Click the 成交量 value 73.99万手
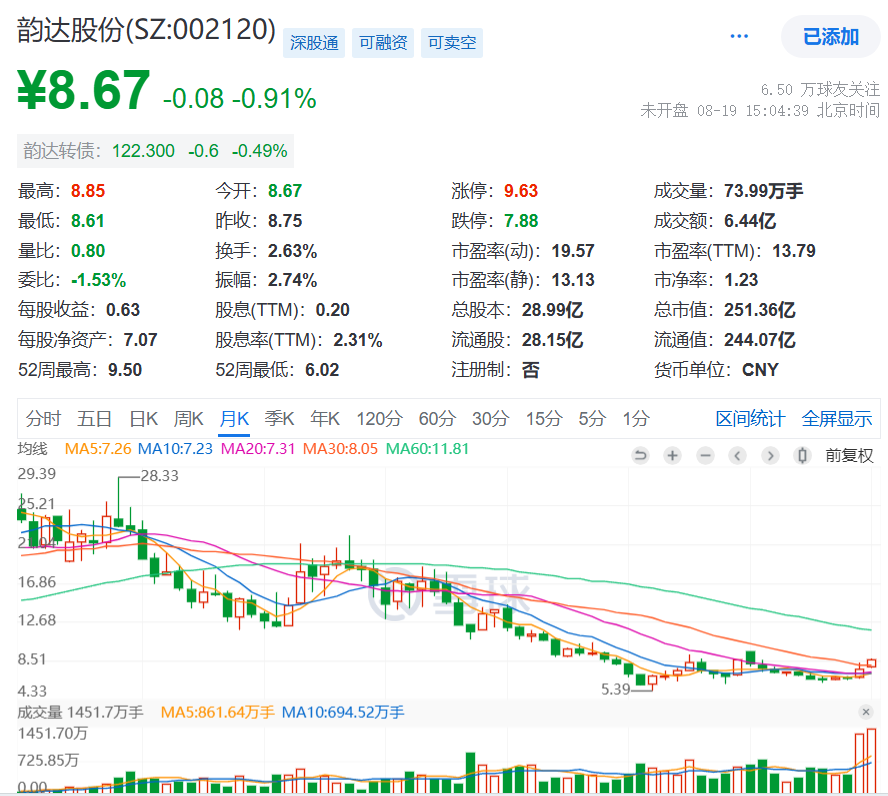888x796 pixels. tap(763, 191)
